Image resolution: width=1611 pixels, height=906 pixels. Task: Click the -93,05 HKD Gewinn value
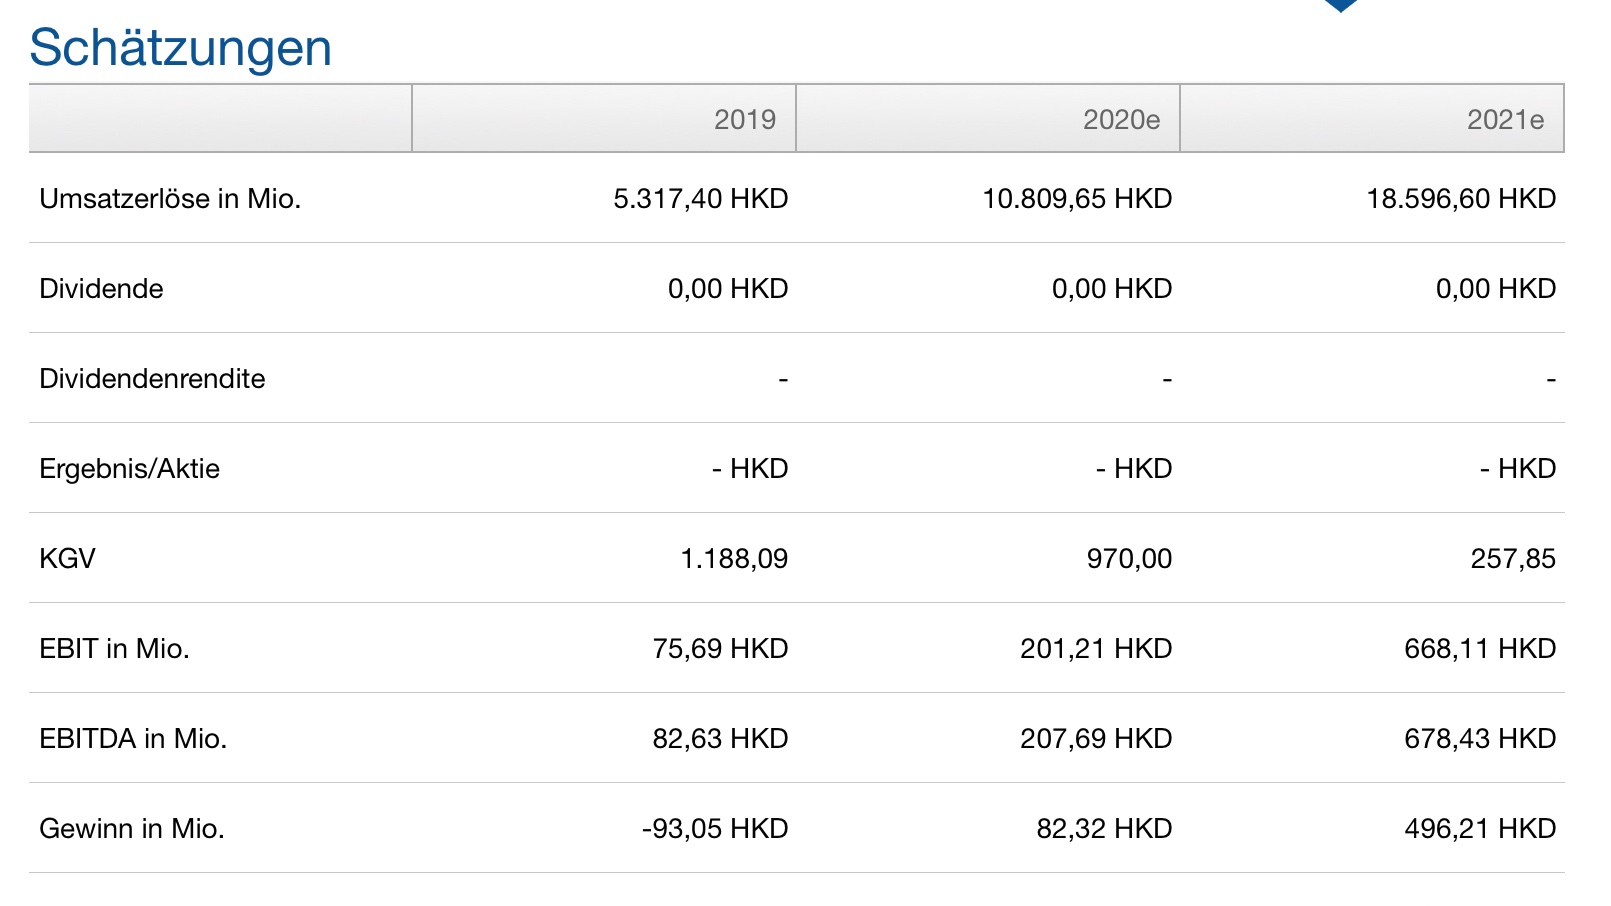click(715, 829)
